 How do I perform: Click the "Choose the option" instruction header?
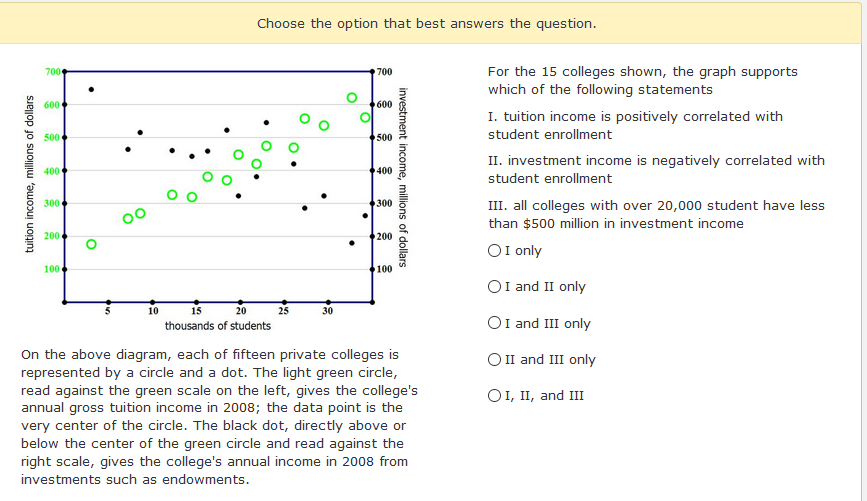(426, 23)
